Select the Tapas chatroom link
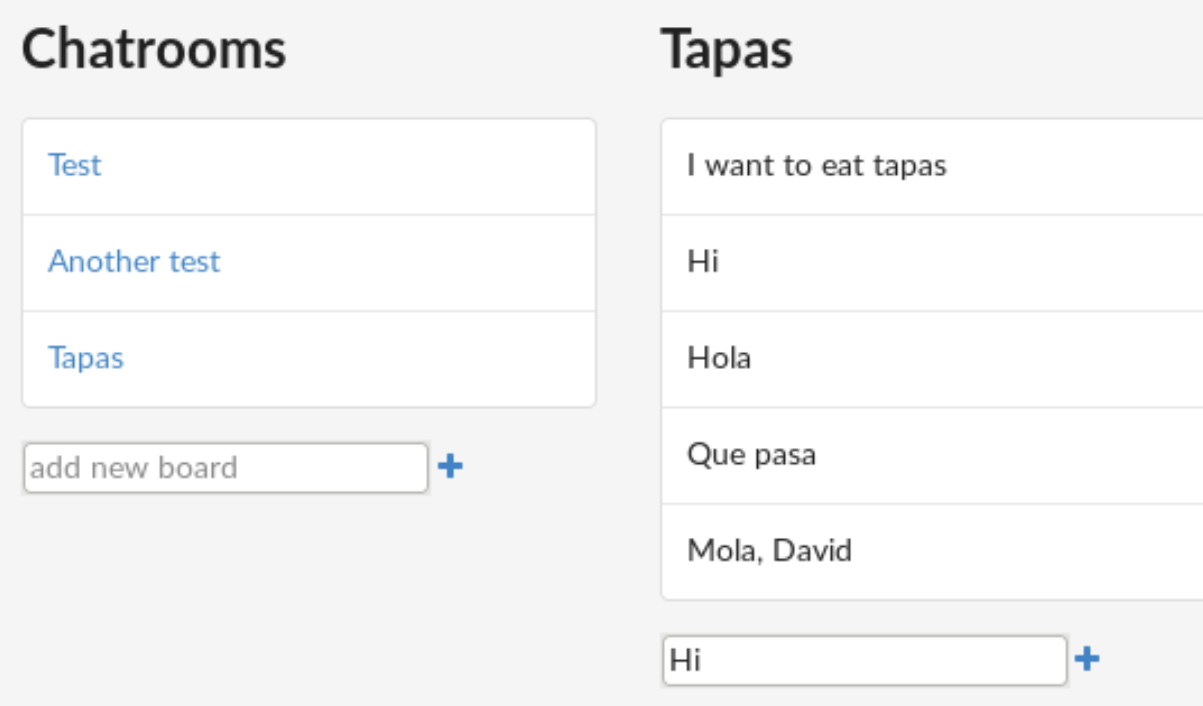This screenshot has width=1203, height=706. (86, 358)
